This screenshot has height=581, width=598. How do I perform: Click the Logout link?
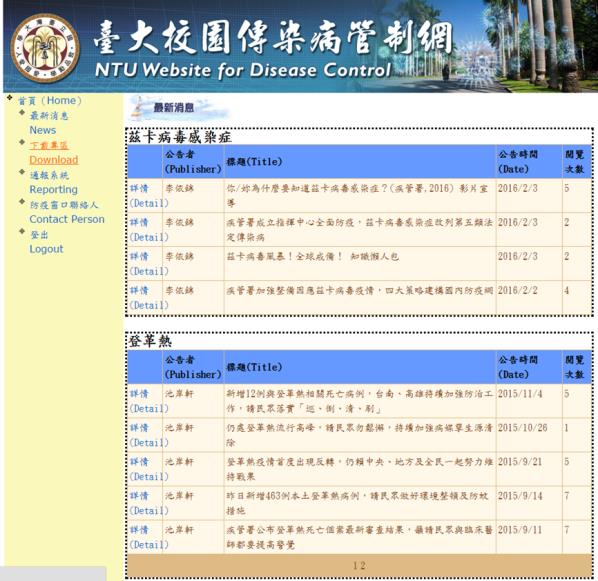pyautogui.click(x=46, y=242)
